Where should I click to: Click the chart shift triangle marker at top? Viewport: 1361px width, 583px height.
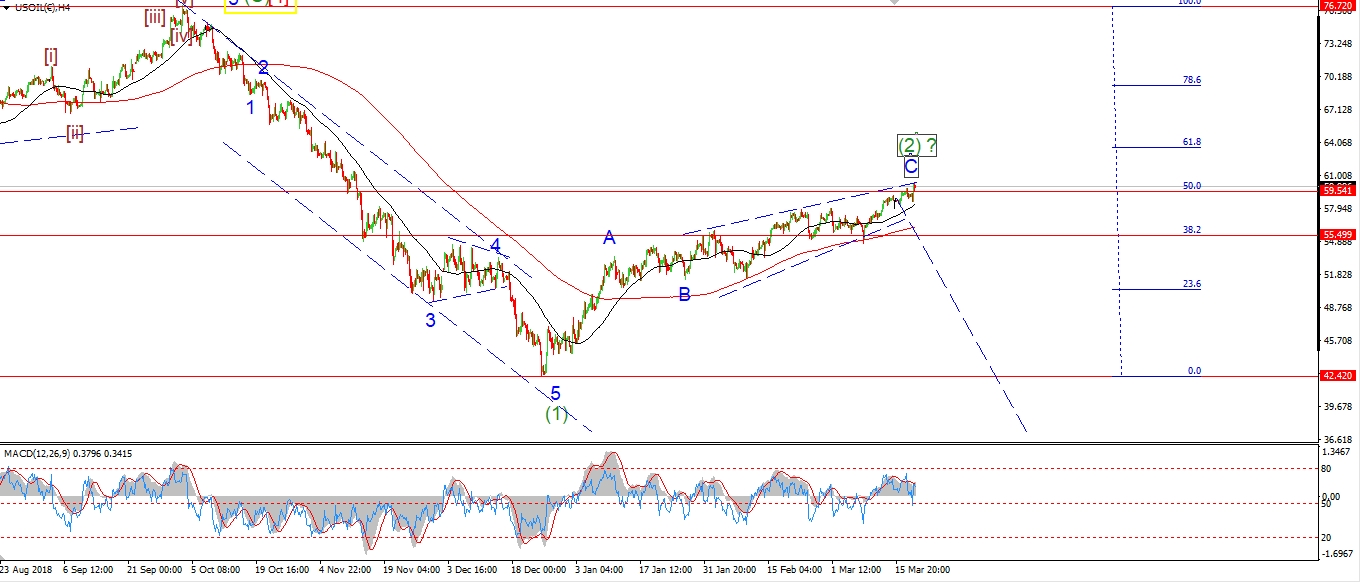pos(892,3)
